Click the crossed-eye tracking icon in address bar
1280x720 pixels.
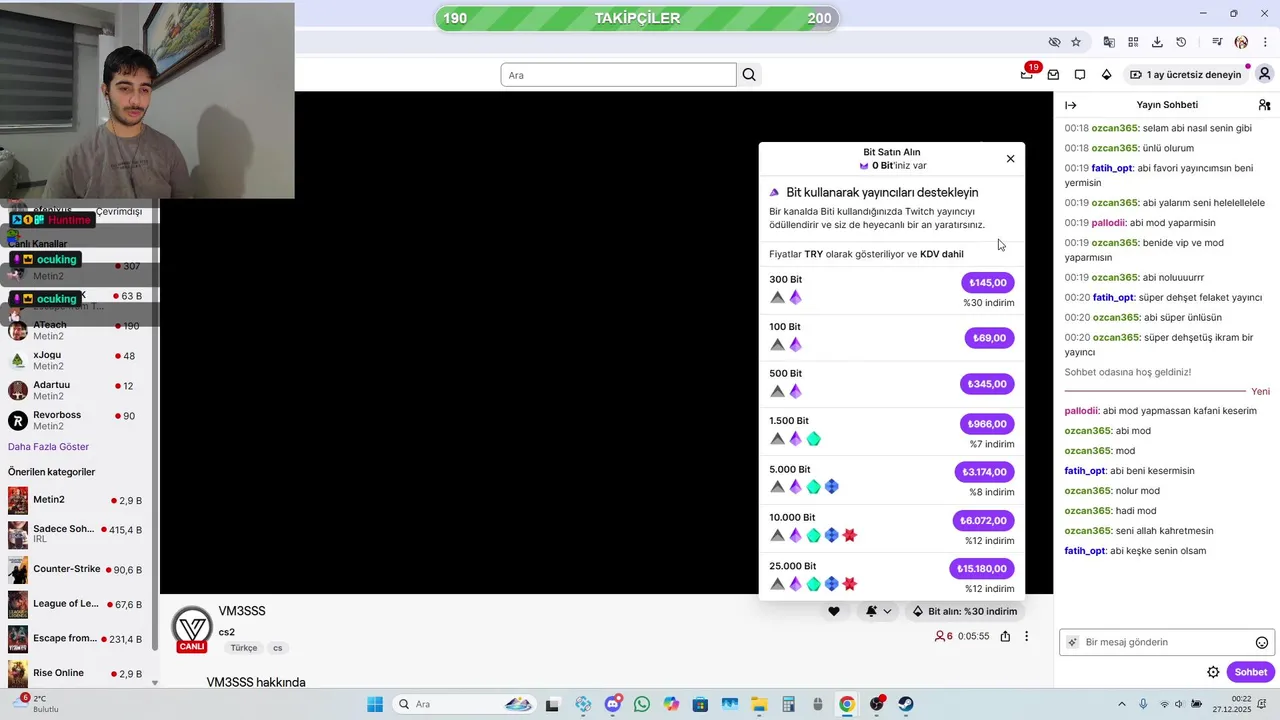(x=1054, y=42)
